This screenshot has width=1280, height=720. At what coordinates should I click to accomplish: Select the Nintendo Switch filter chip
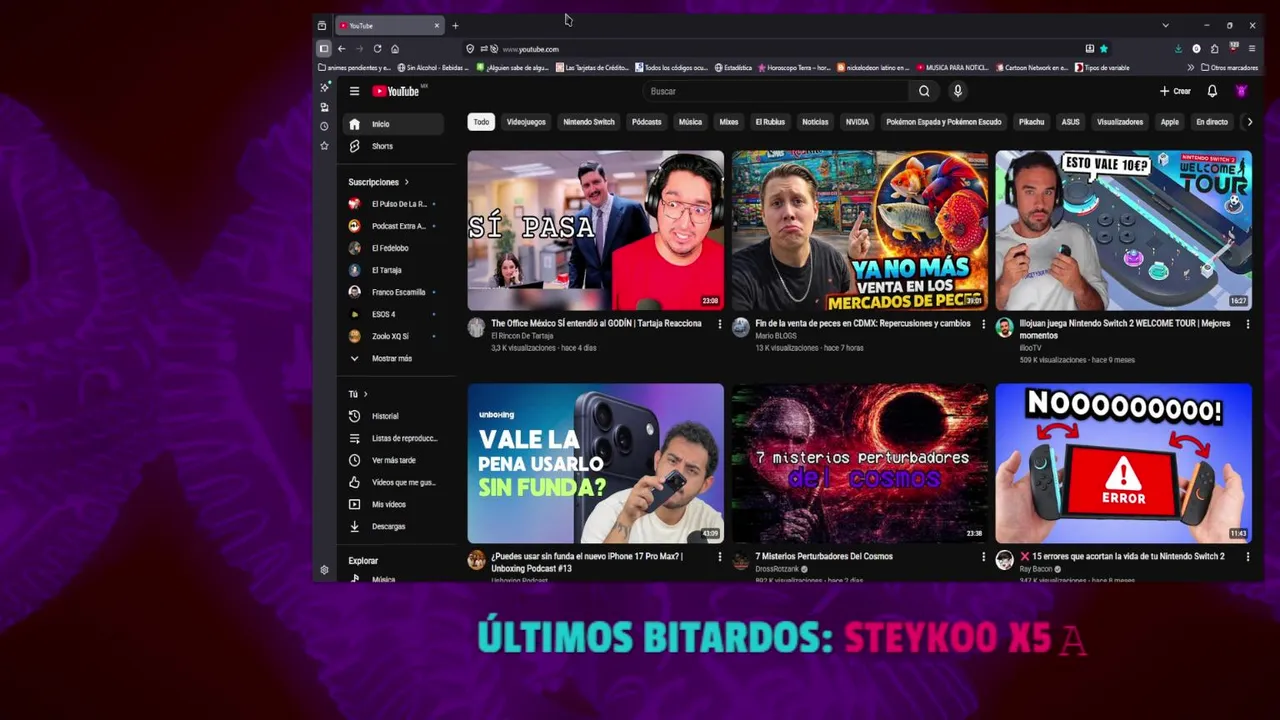coord(589,122)
